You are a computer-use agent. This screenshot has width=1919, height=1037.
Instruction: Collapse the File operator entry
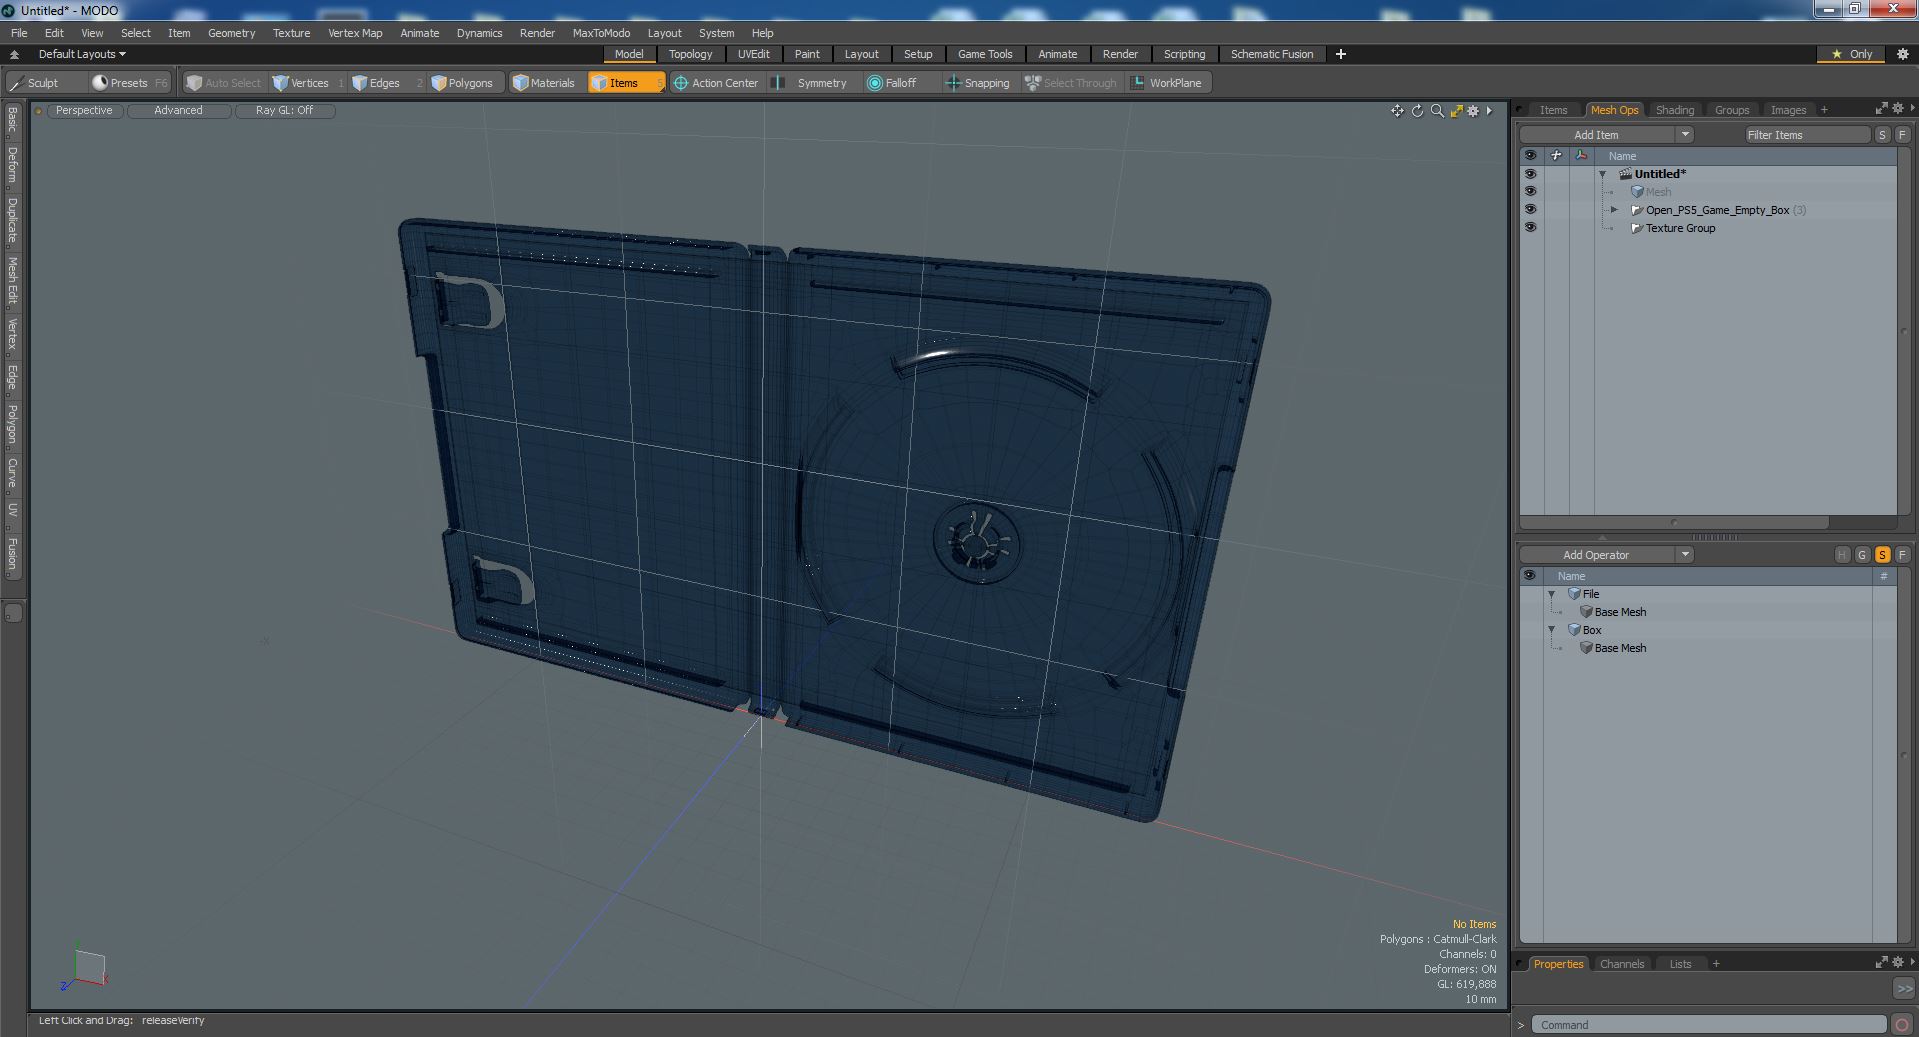point(1552,594)
